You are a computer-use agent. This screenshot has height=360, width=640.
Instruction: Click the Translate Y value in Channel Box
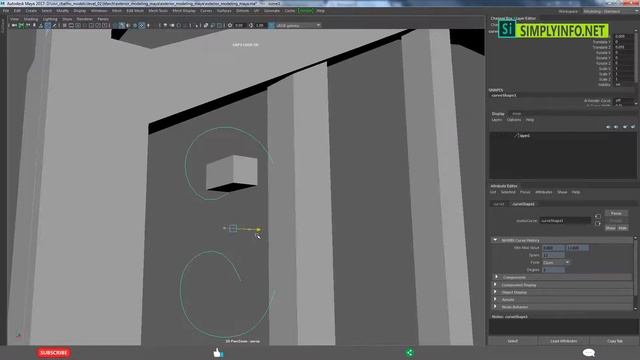pyautogui.click(x=624, y=42)
